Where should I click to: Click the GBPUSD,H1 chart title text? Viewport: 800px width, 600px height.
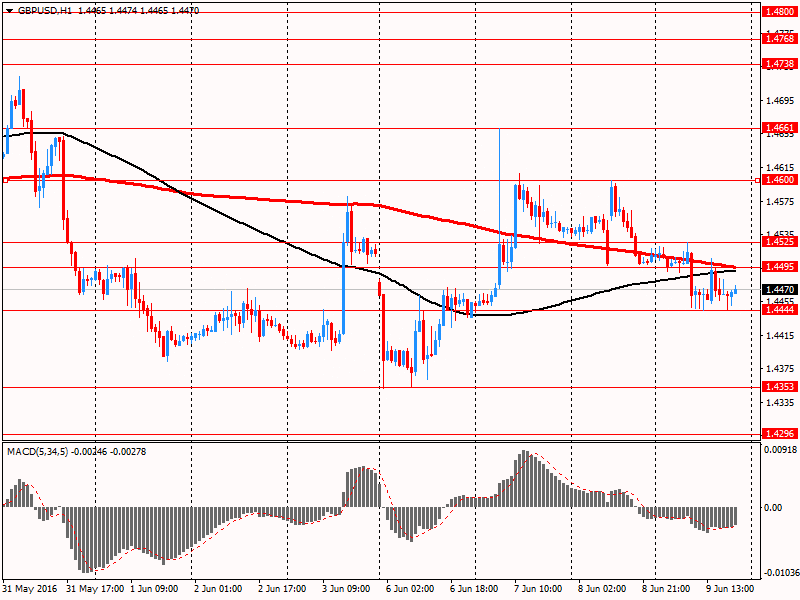(45, 10)
